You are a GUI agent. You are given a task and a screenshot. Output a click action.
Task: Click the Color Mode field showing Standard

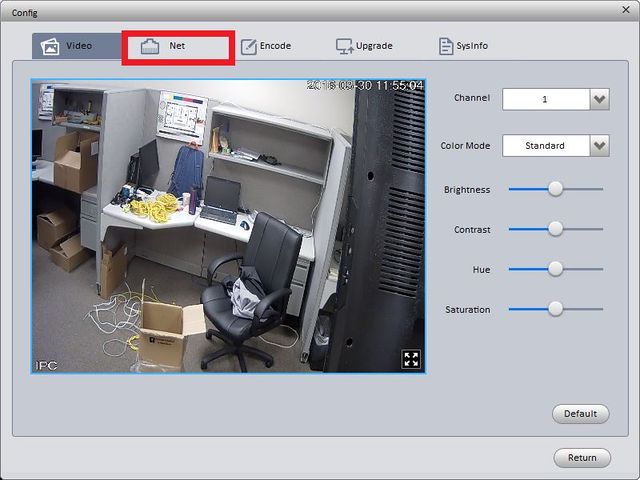point(546,146)
